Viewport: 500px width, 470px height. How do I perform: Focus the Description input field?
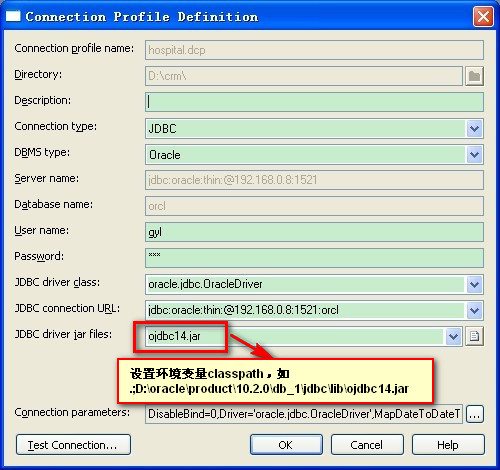point(314,102)
